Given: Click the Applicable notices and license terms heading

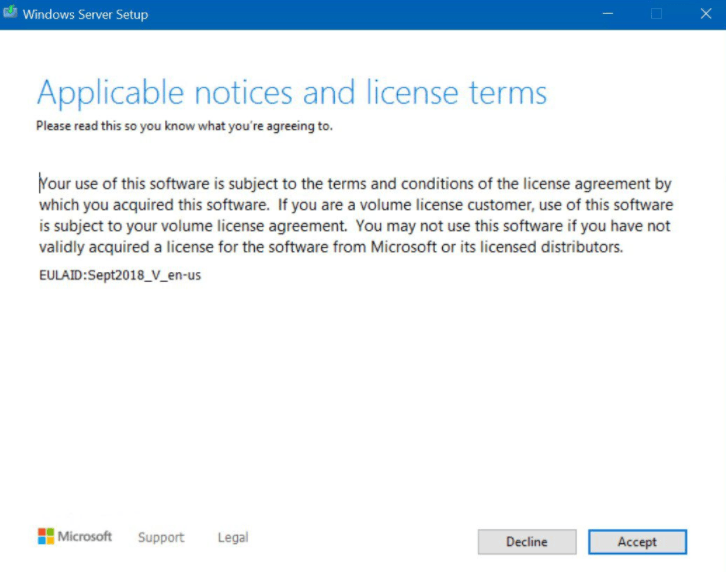Looking at the screenshot, I should (x=292, y=93).
